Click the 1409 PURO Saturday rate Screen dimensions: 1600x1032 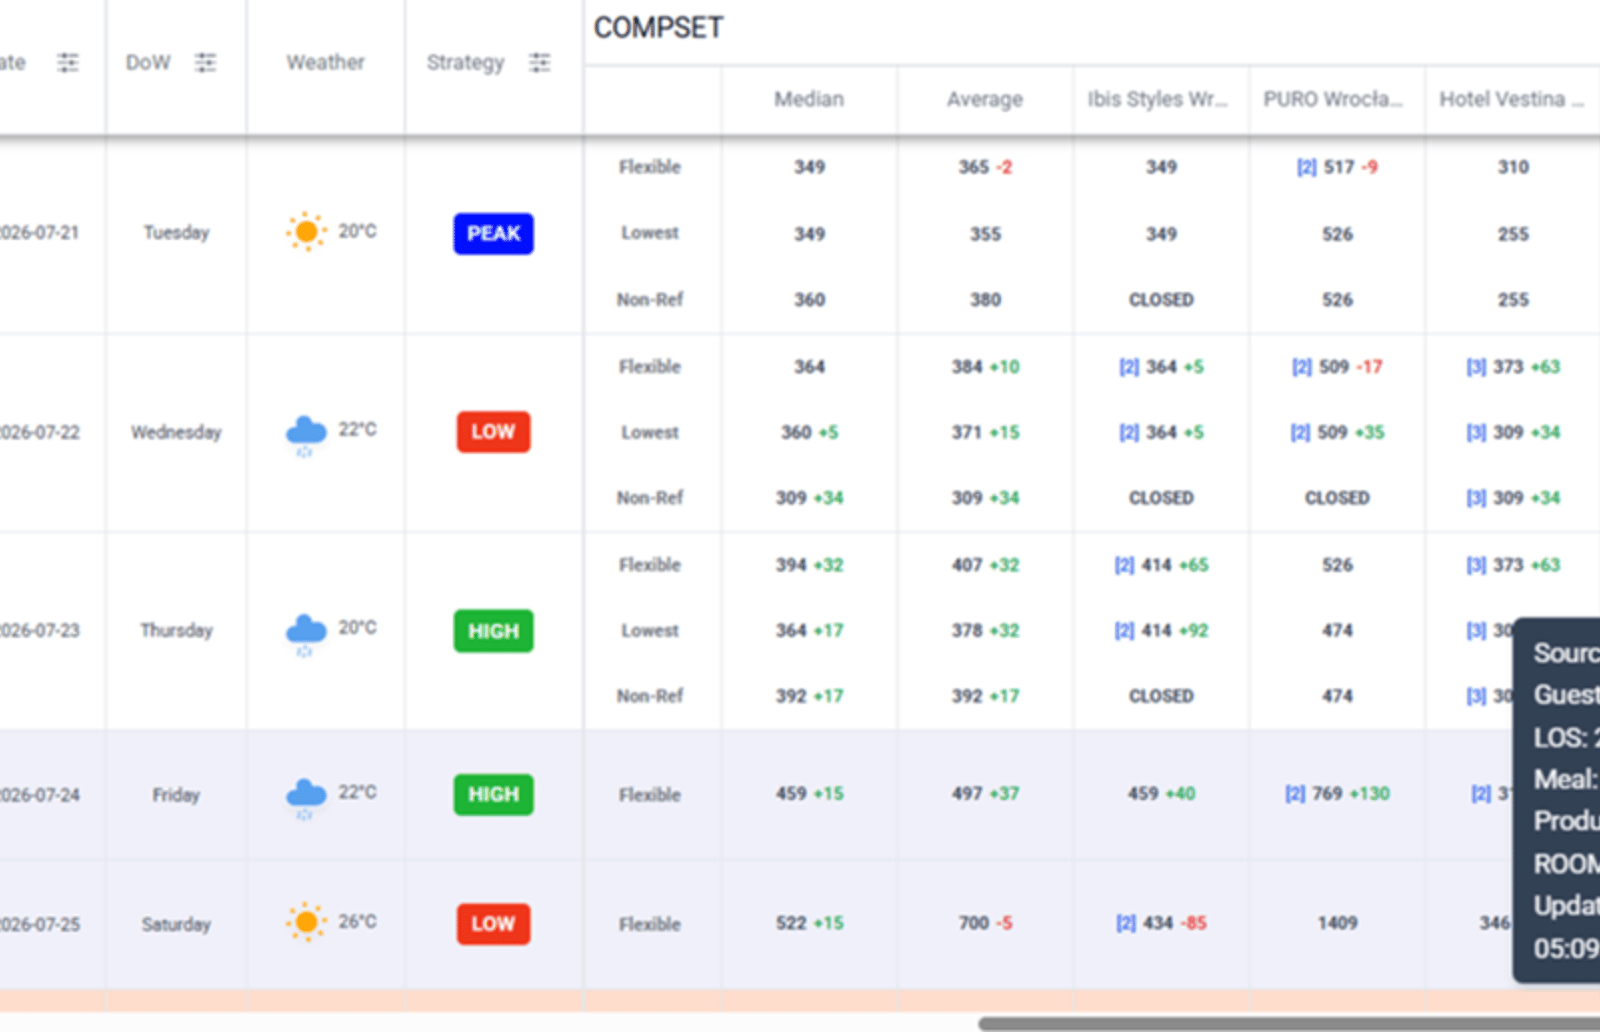click(1337, 923)
